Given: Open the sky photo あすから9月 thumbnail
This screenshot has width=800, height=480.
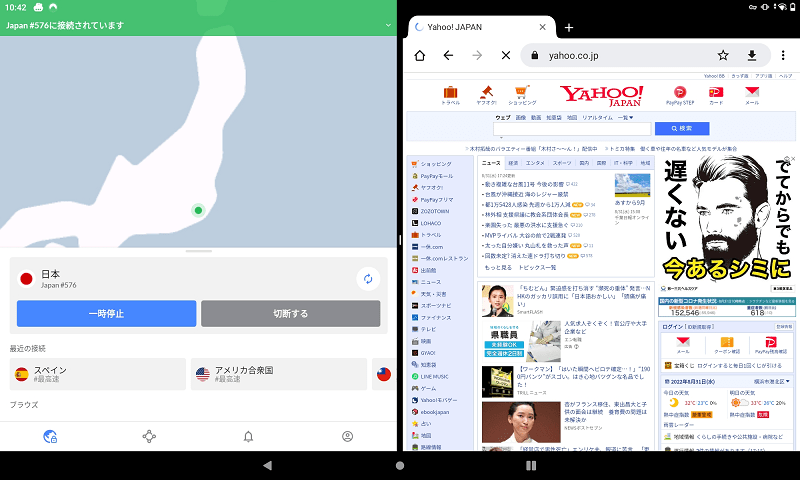Looking at the screenshot, I should point(632,185).
